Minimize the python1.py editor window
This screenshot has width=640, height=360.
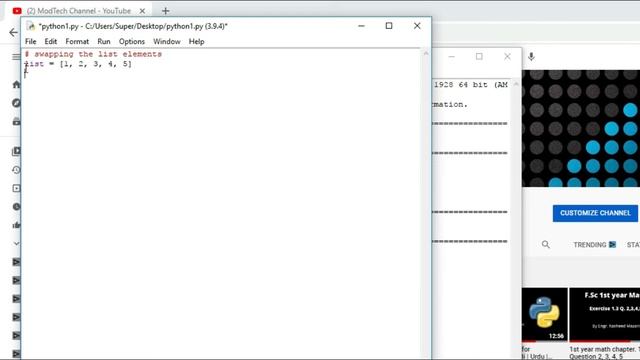(x=361, y=26)
